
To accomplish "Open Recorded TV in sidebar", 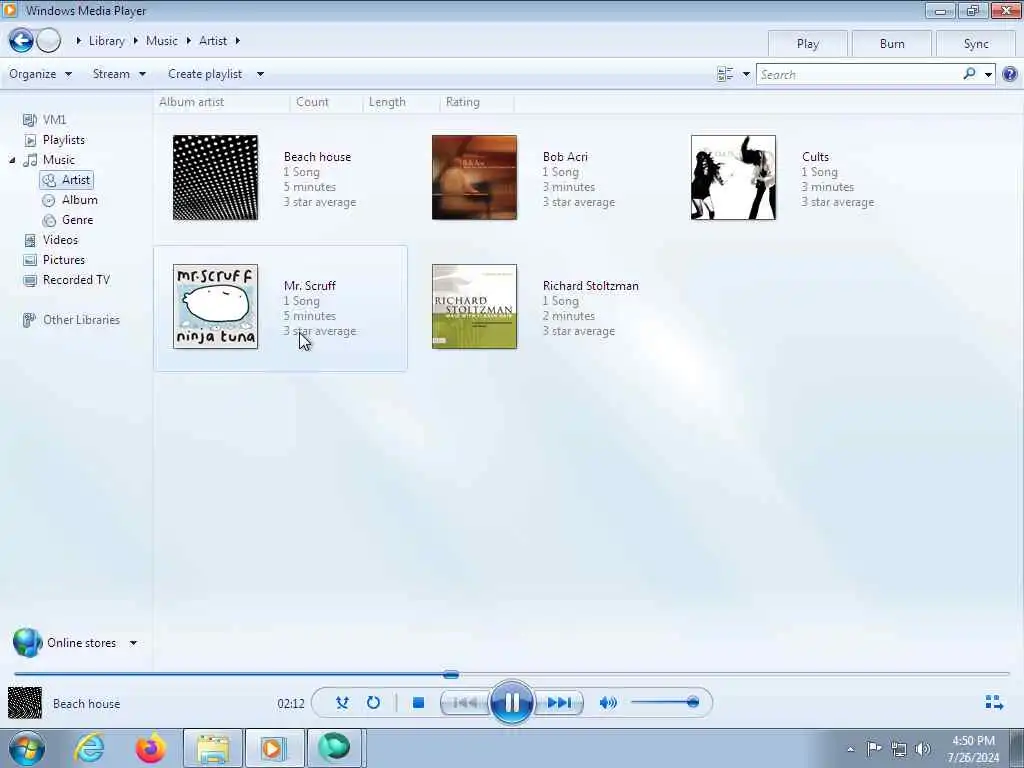I will tap(76, 280).
